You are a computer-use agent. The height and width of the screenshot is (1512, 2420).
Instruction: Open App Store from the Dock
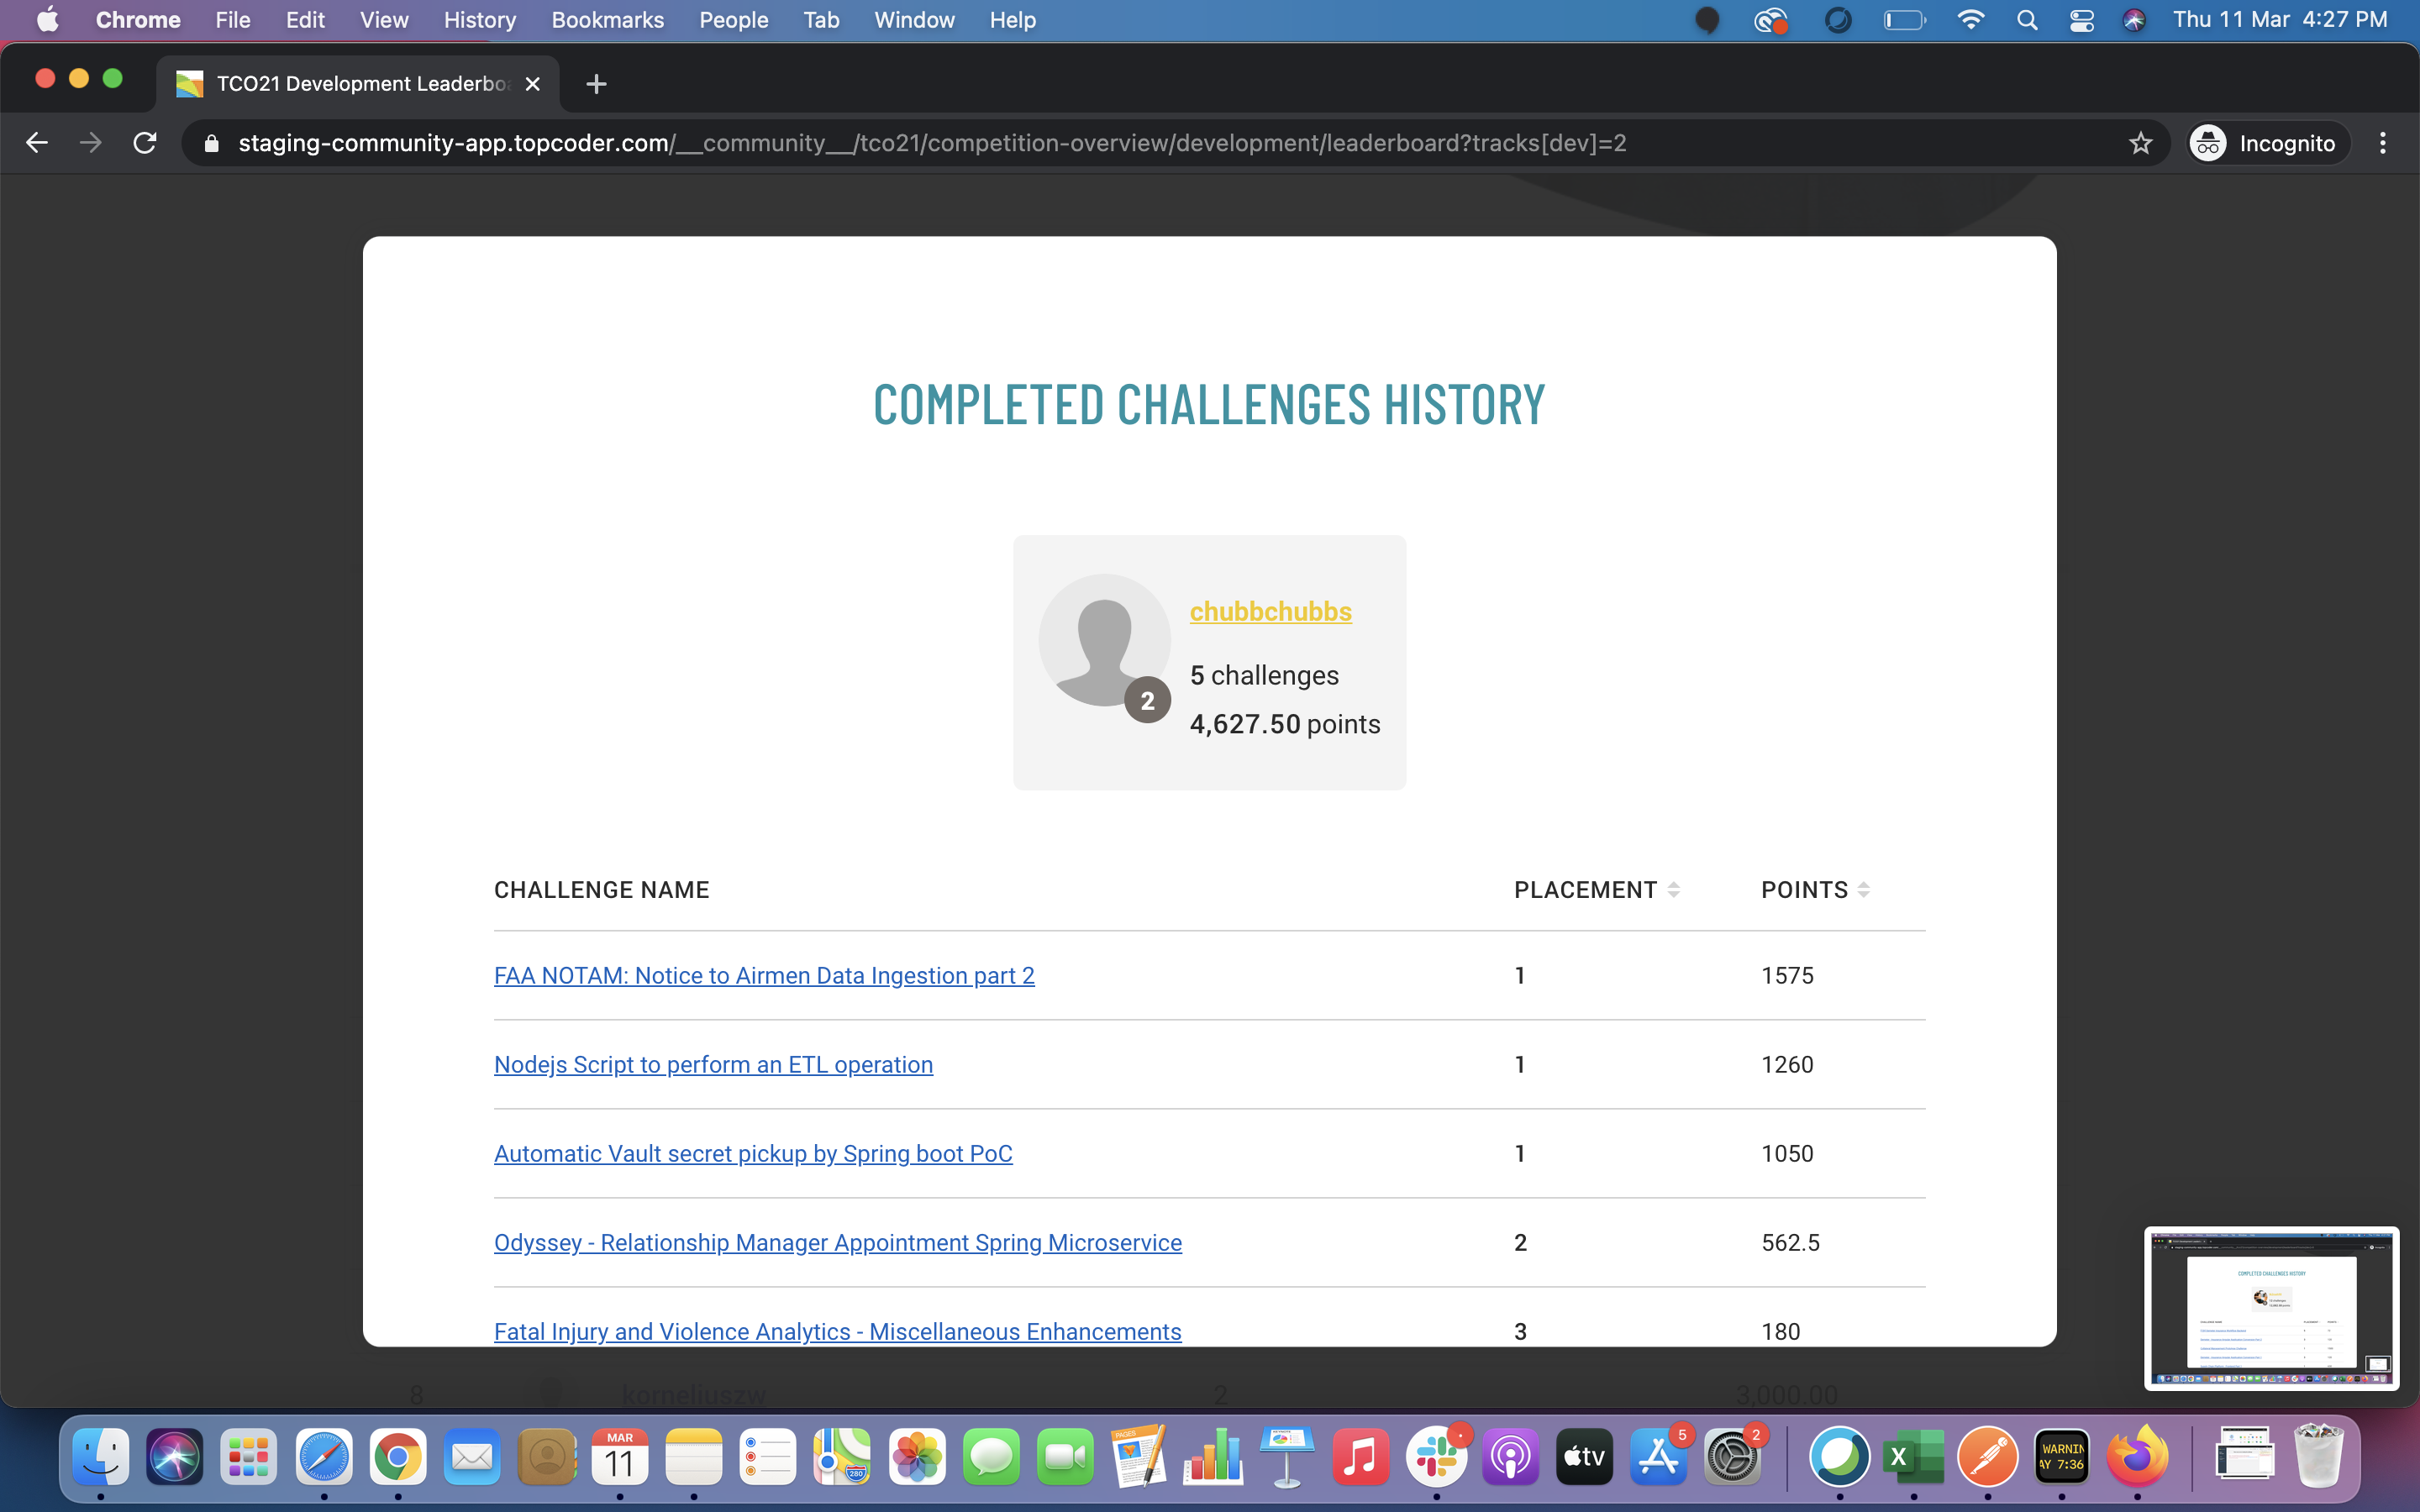1658,1457
